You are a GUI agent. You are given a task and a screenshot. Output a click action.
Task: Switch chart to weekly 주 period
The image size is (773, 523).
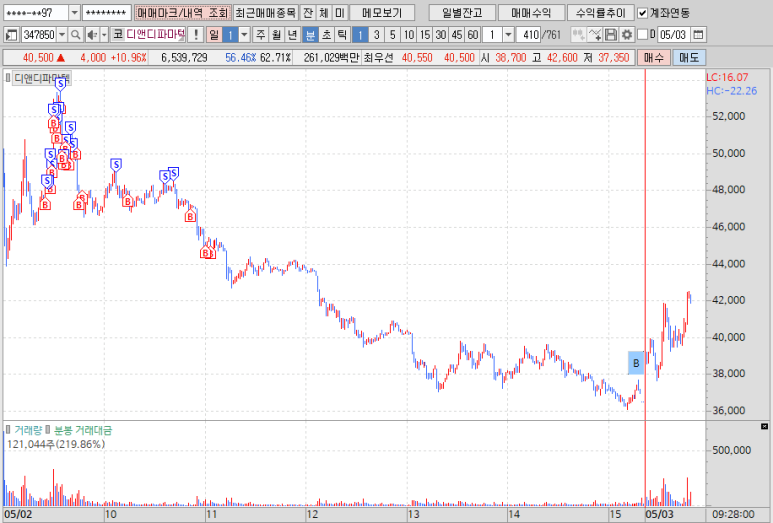coord(261,35)
